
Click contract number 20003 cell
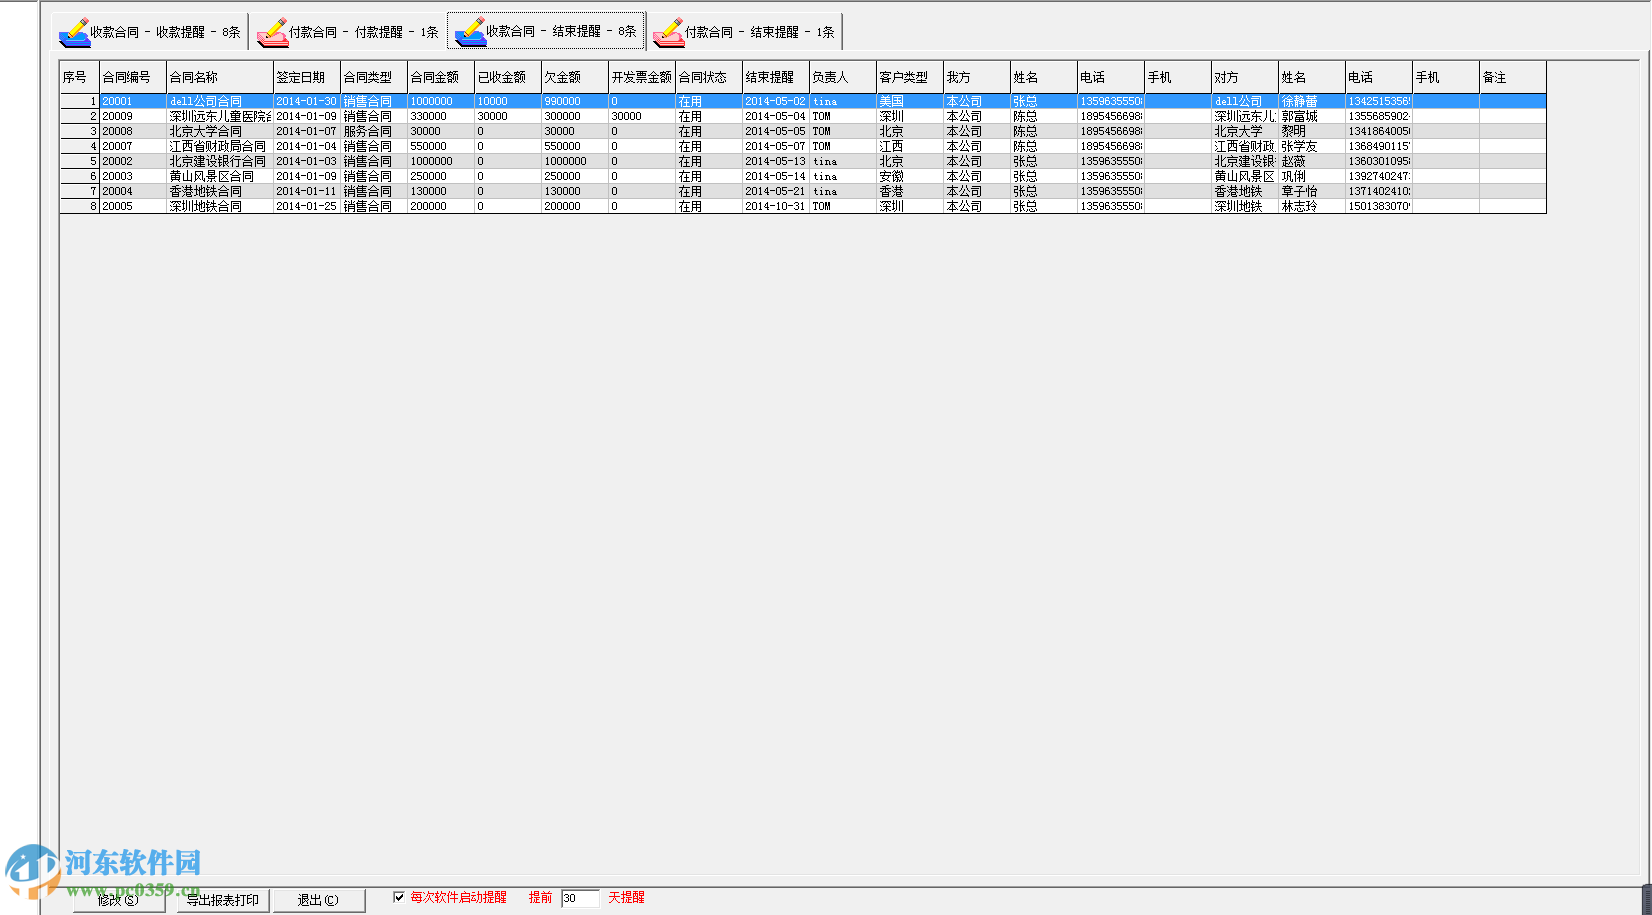(133, 176)
